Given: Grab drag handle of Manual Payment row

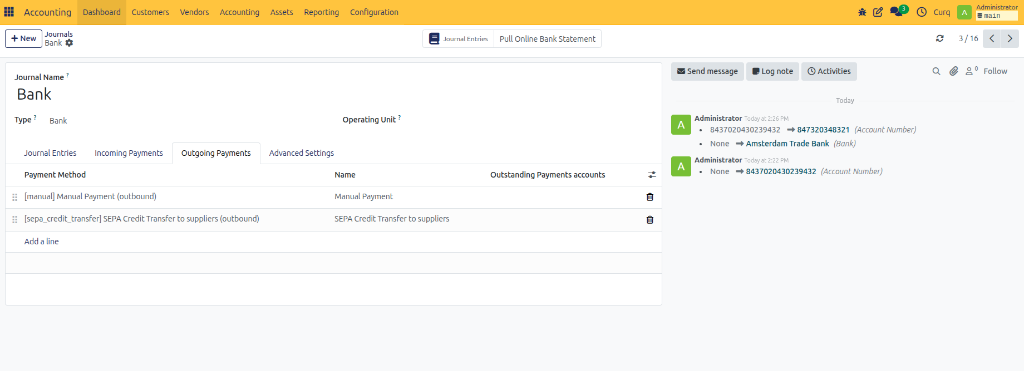Looking at the screenshot, I should coord(14,197).
